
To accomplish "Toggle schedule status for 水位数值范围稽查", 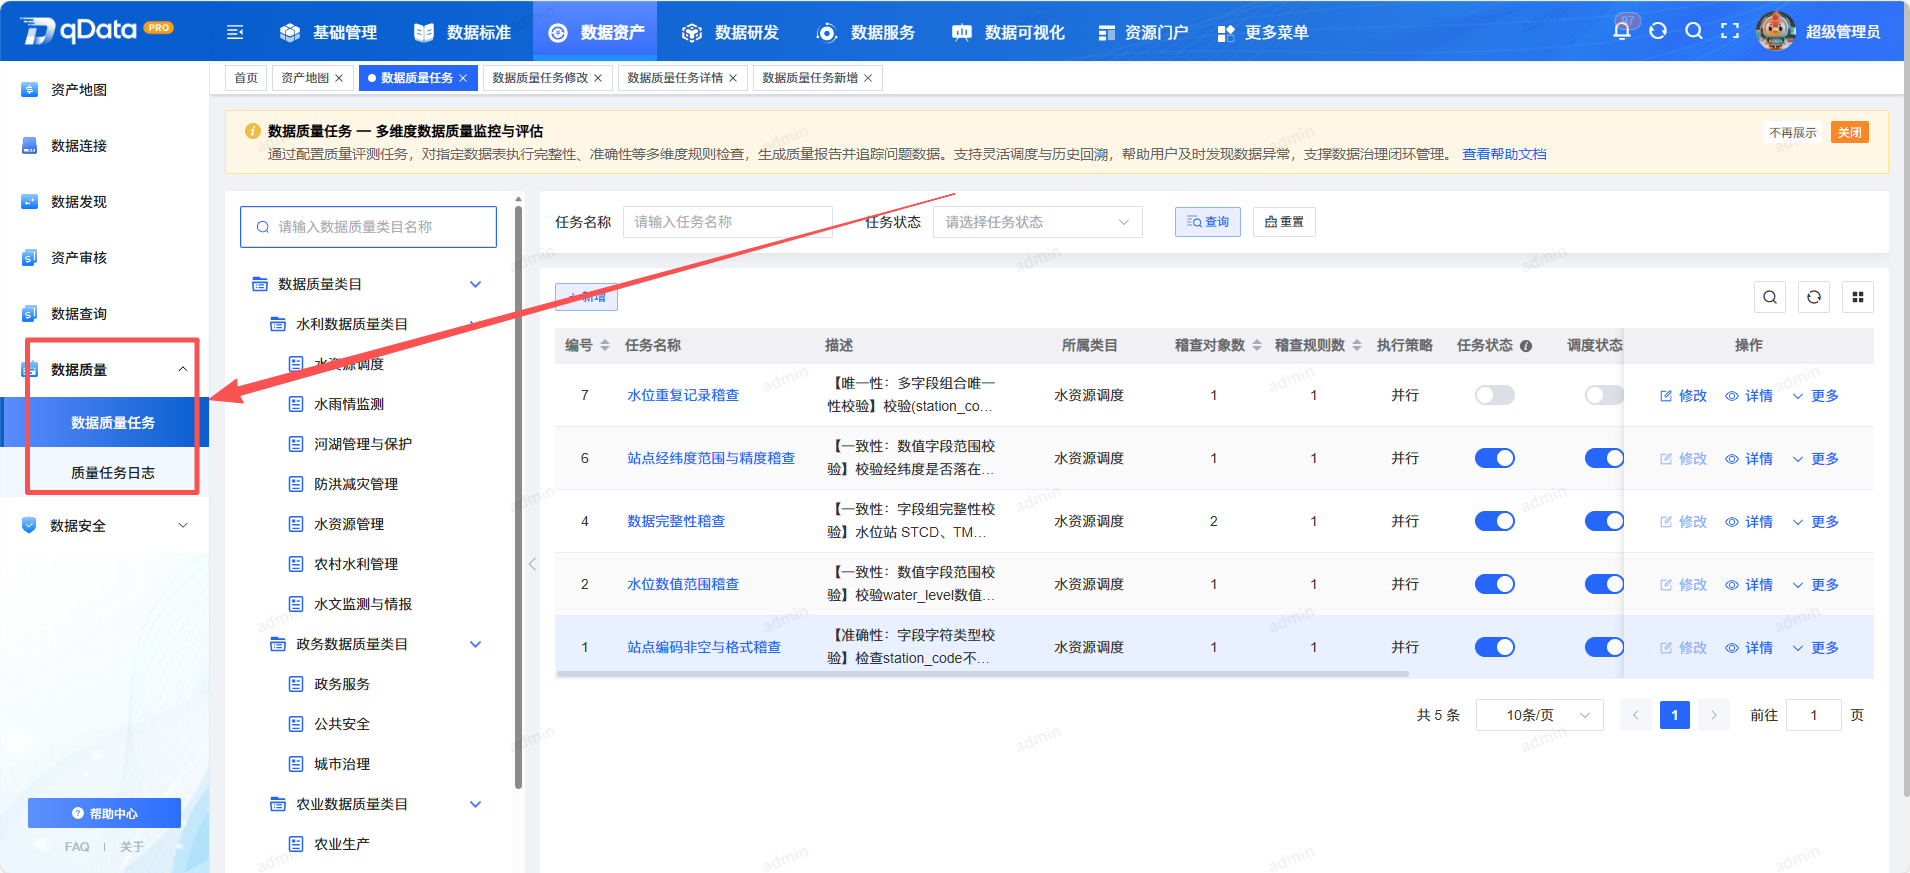I will point(1604,584).
